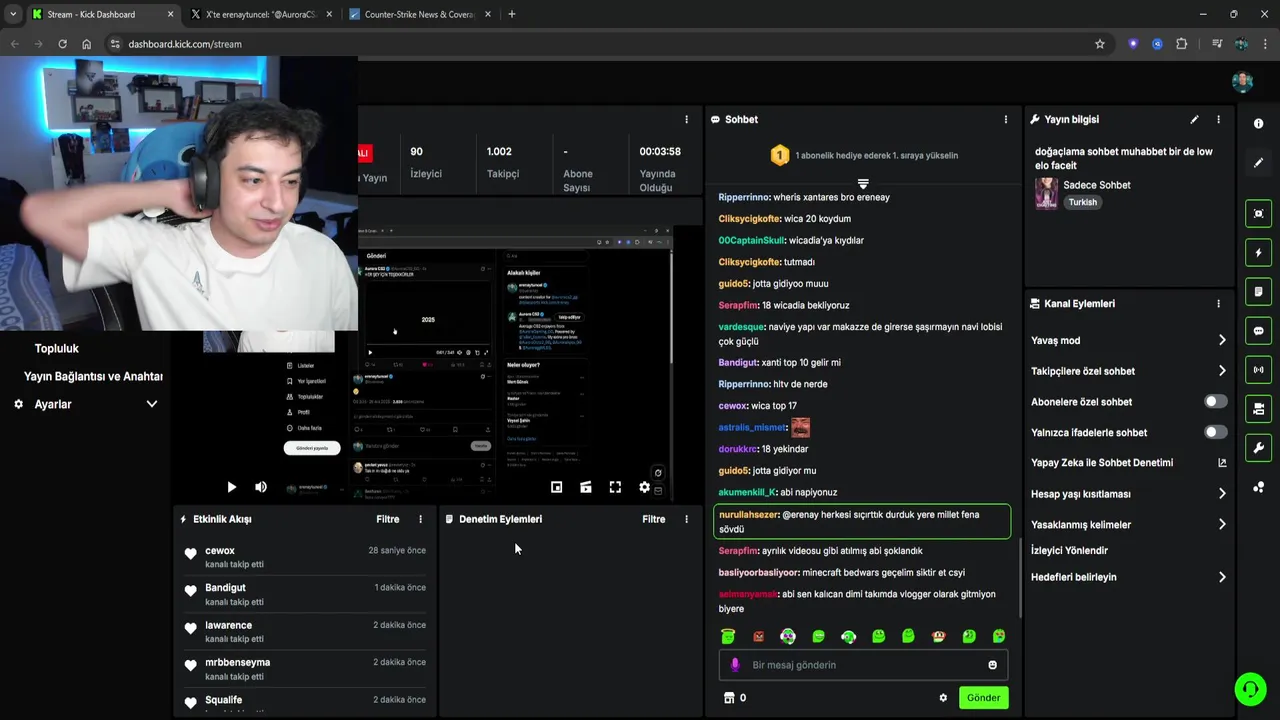Click the Sadece Sohbet category thumbnail

point(1046,193)
